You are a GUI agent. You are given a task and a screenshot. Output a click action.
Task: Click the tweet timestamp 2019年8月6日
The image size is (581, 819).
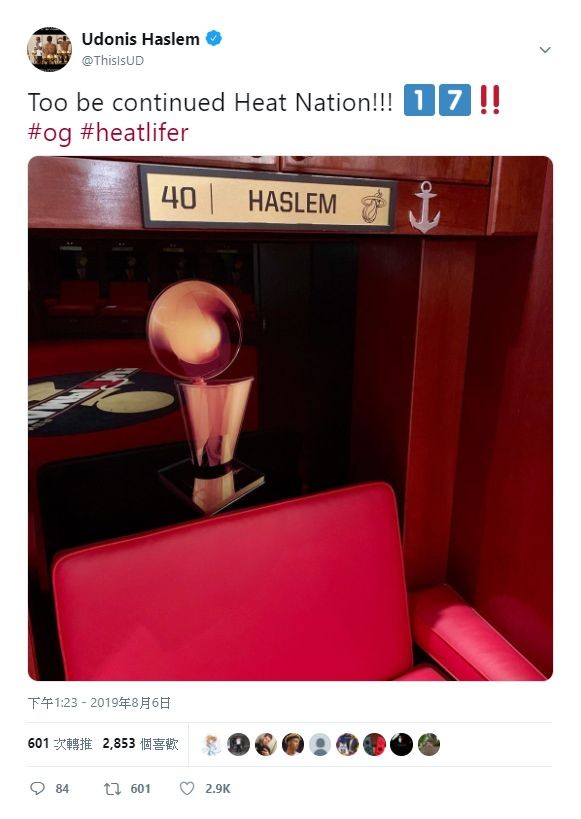pos(99,703)
